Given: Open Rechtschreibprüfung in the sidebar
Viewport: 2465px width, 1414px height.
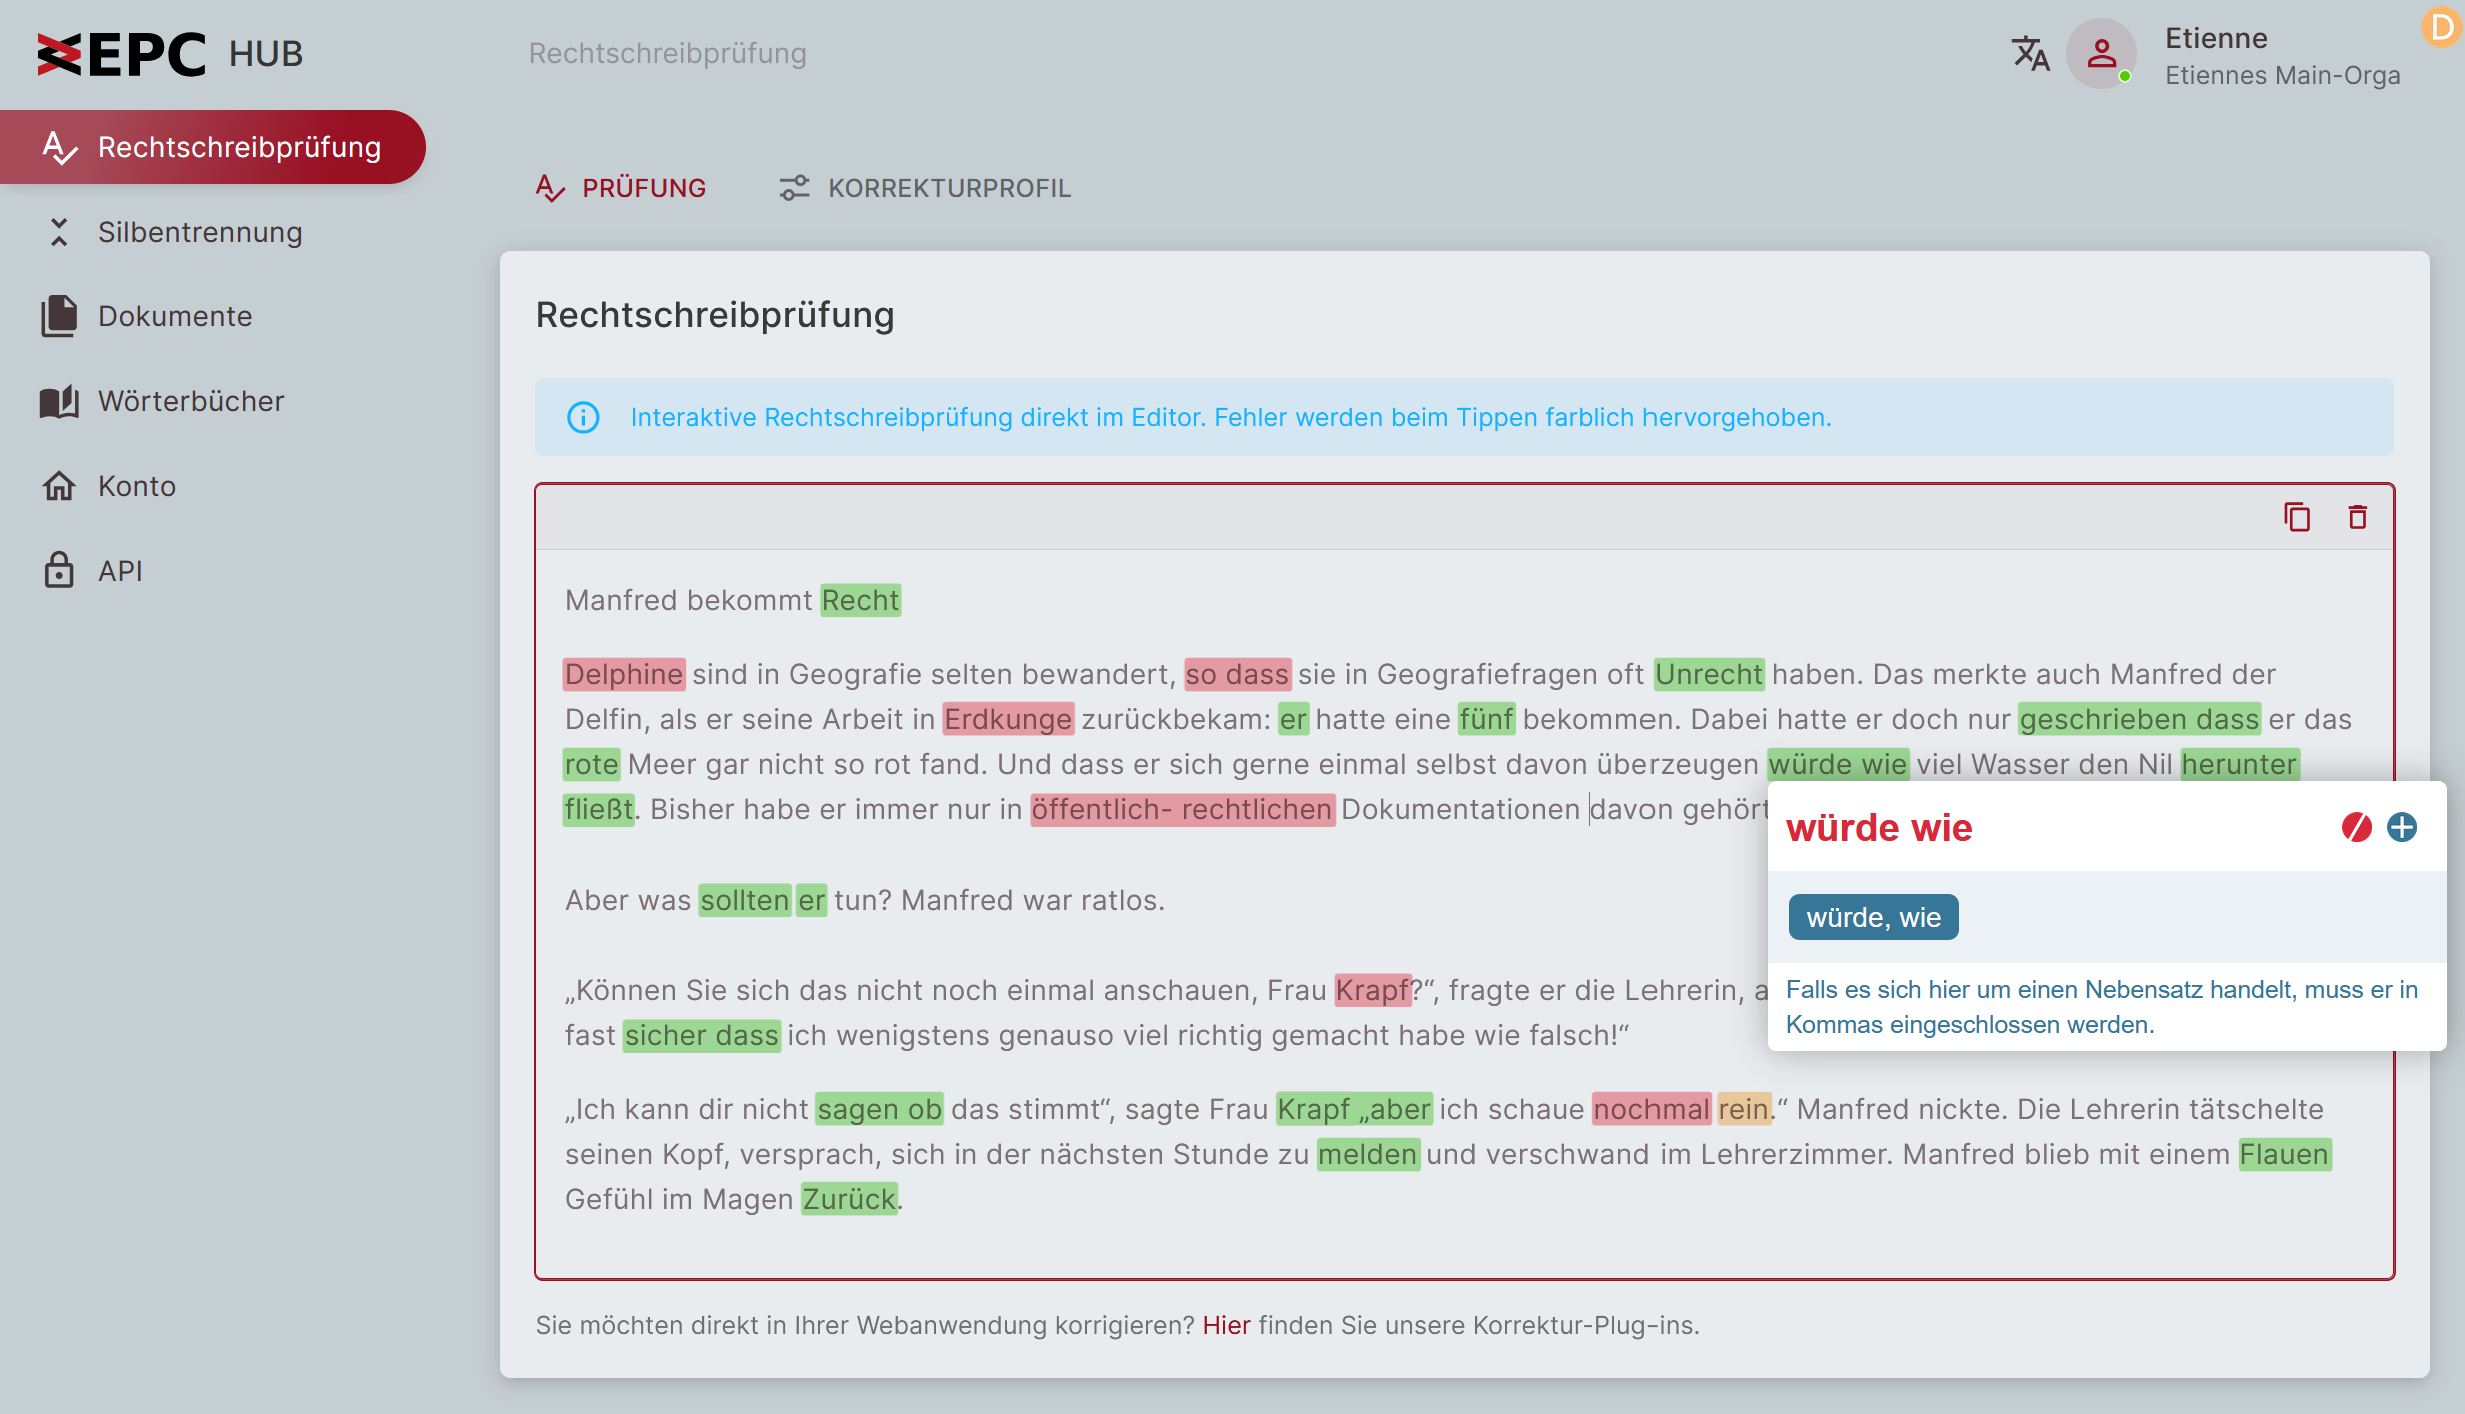Looking at the screenshot, I should (213, 147).
